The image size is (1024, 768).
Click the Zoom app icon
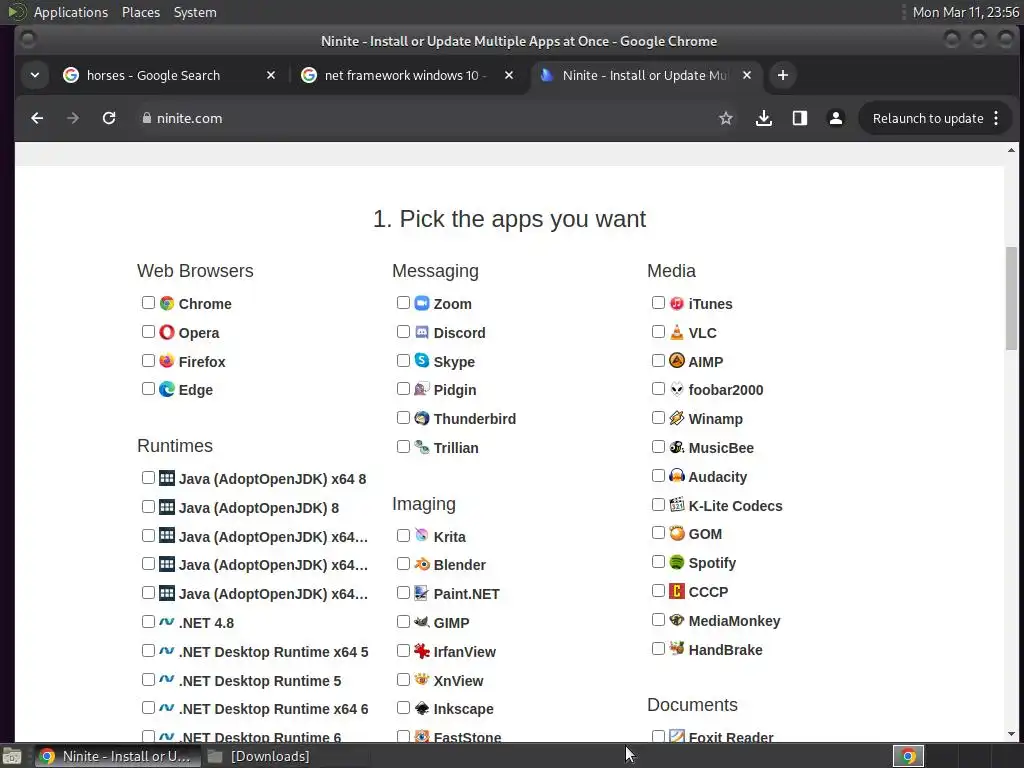[x=422, y=304]
